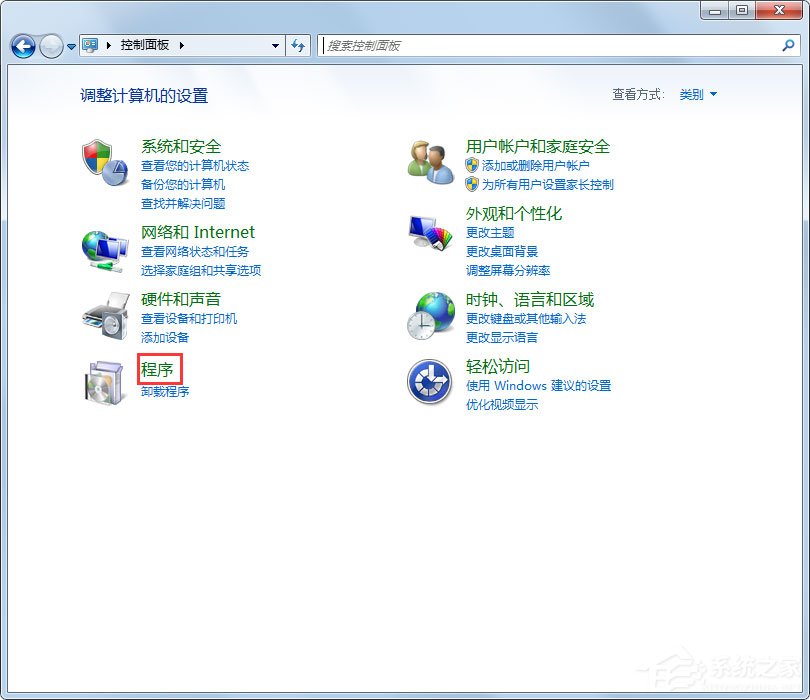Select the 硬件和声音 printer icon

click(x=104, y=317)
